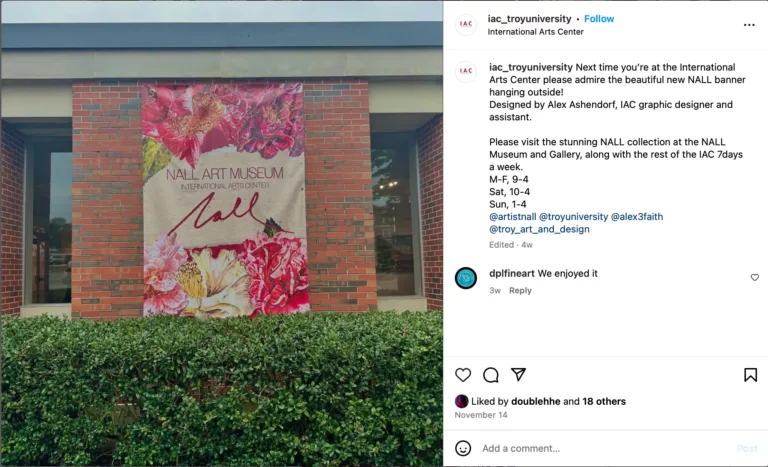Open the International Arts Center location link
Screen dimensions: 768x467
click(x=535, y=32)
